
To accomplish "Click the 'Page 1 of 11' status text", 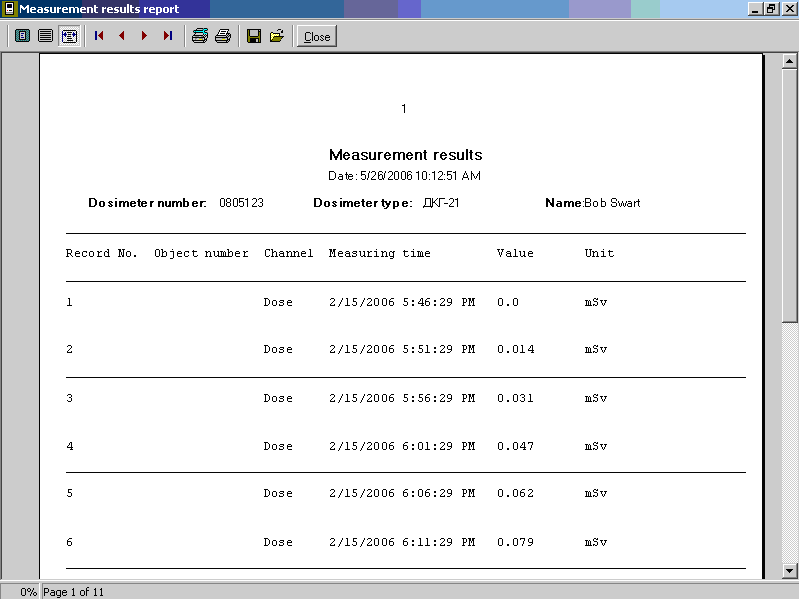I will pyautogui.click(x=73, y=592).
